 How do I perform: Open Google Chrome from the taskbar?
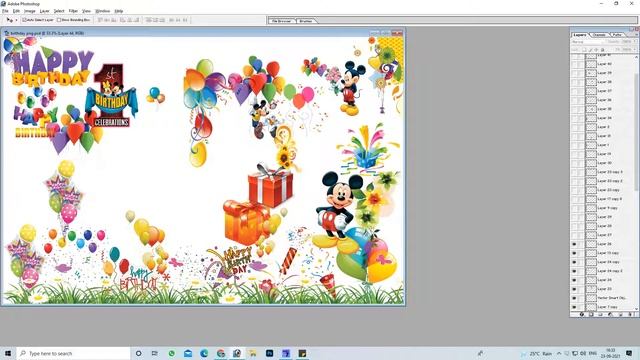220,353
